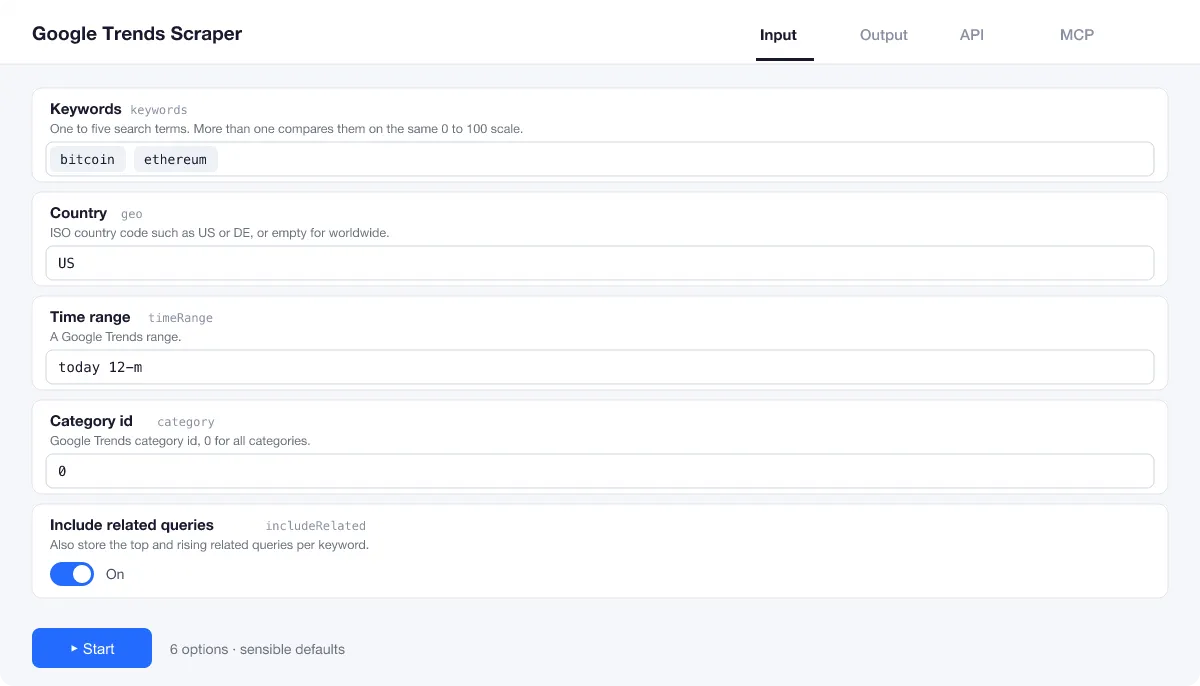Click the geo parameter name
1200x686 pixels.
click(132, 214)
